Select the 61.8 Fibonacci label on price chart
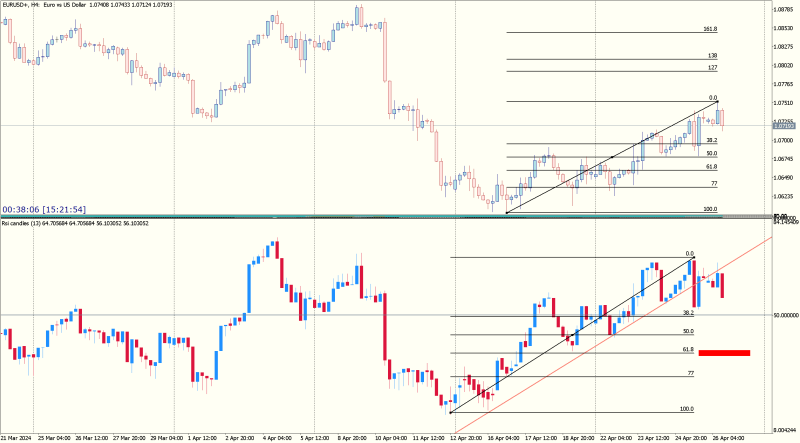Image resolution: width=800 pixels, height=443 pixels. pos(711,166)
